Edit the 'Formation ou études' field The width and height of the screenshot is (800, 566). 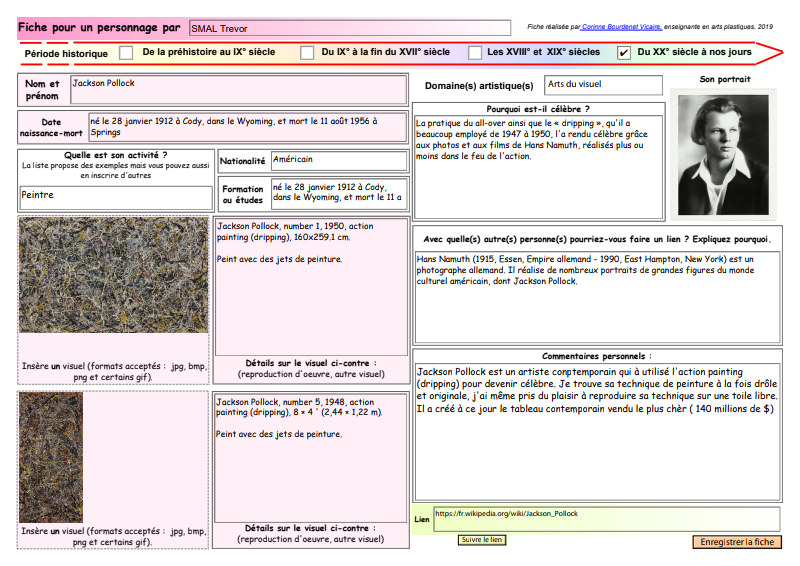click(x=338, y=194)
